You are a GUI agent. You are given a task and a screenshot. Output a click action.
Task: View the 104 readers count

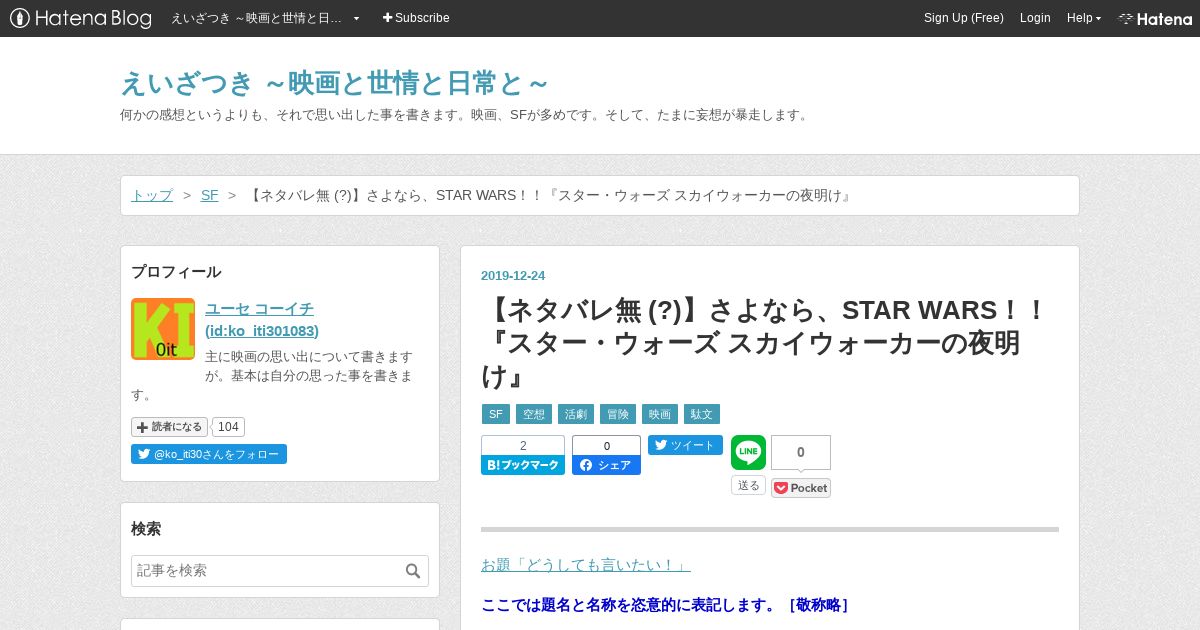click(x=228, y=427)
